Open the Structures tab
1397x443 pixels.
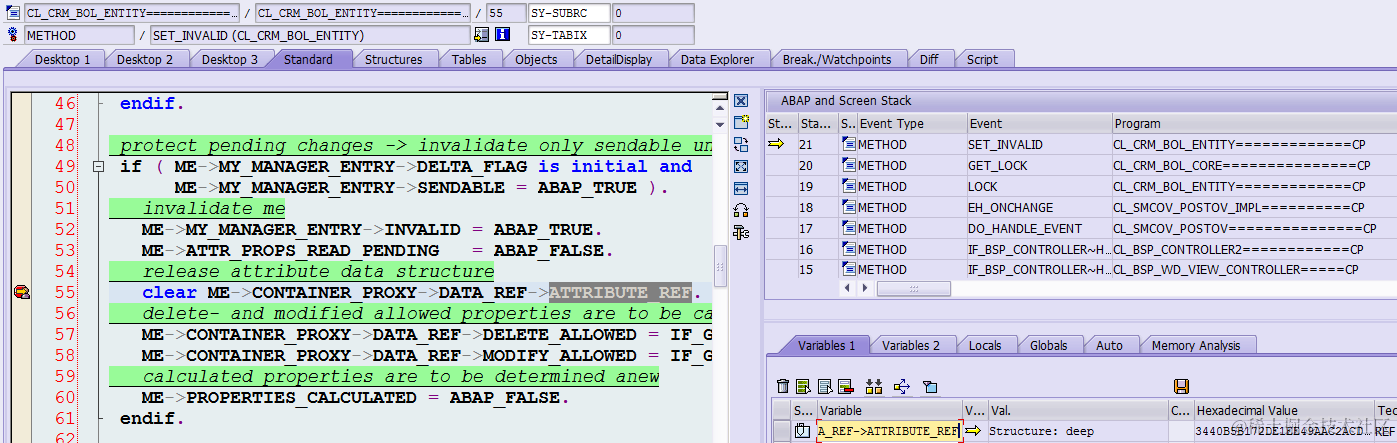point(393,59)
